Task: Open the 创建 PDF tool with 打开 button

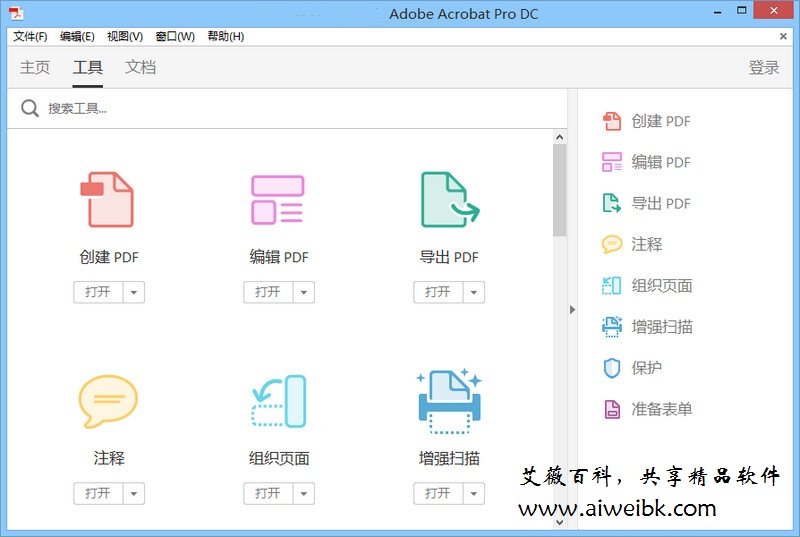Action: click(98, 292)
